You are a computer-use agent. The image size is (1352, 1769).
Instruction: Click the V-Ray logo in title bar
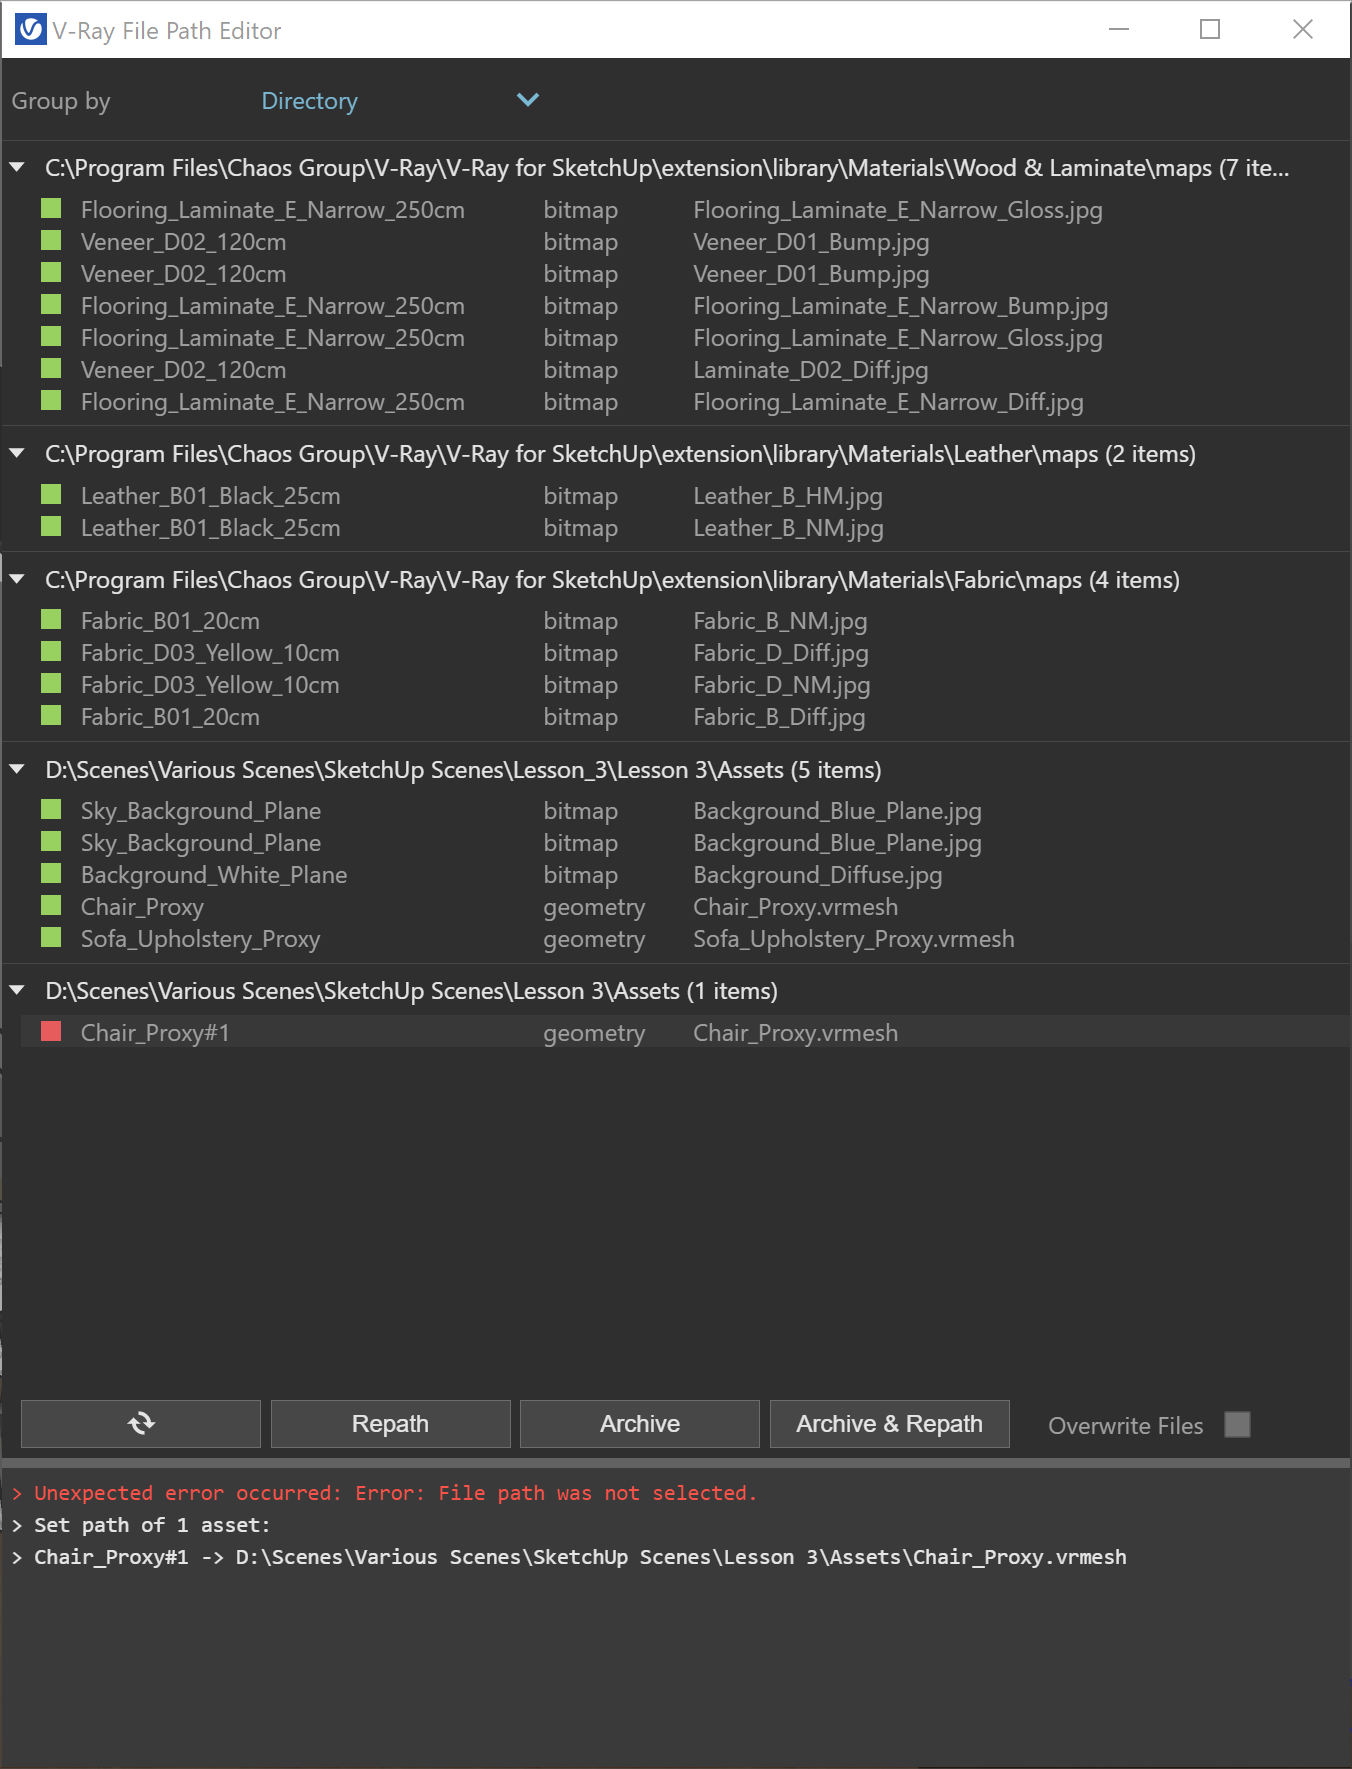point(31,30)
